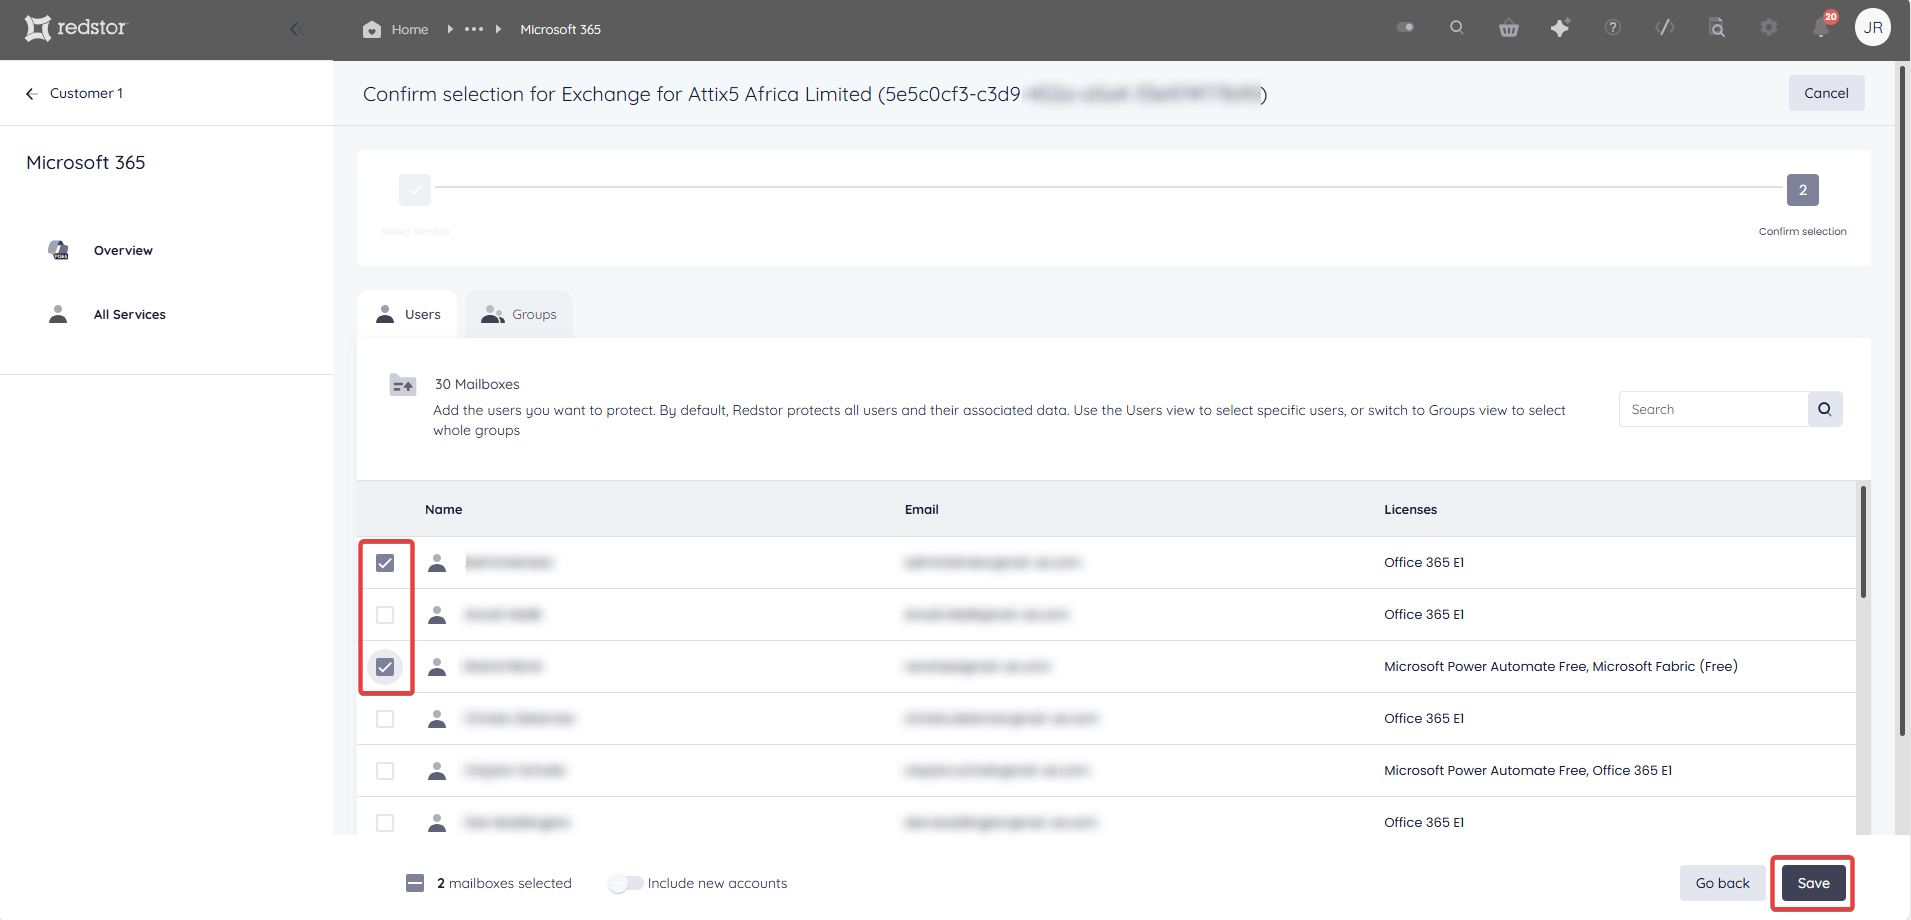Image resolution: width=1911 pixels, height=920 pixels.
Task: Click the completed Select service step
Action: pyautogui.click(x=415, y=190)
